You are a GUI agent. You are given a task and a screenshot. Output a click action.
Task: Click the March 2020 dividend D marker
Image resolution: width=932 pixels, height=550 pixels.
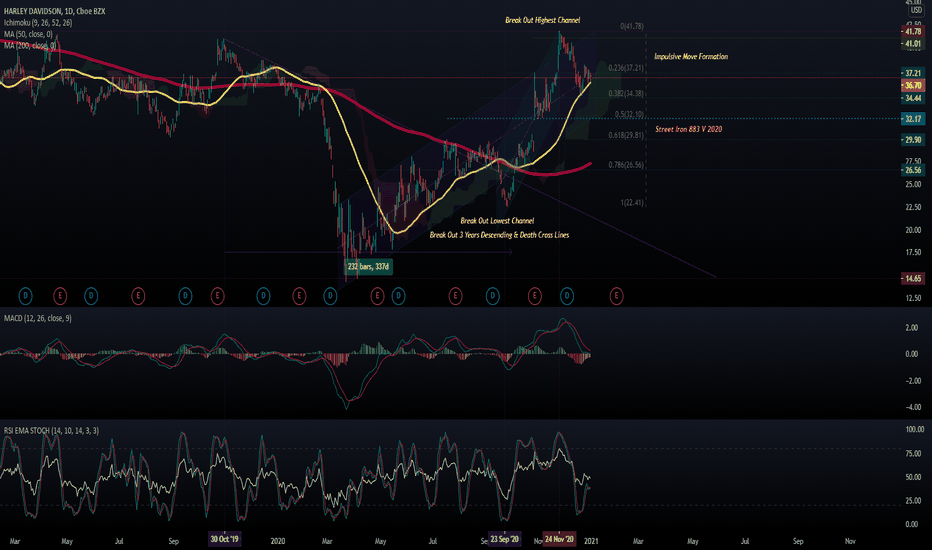tap(330, 296)
